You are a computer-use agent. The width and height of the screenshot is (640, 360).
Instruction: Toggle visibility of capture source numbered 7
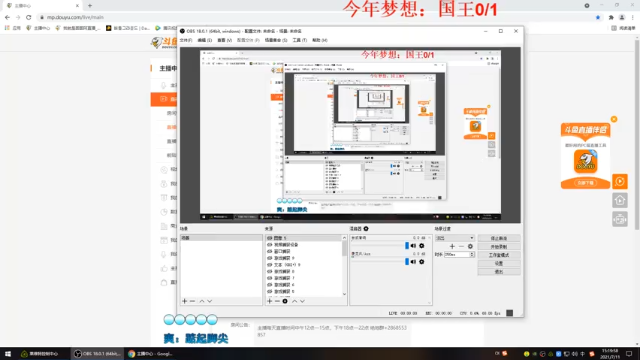pyautogui.click(x=269, y=278)
